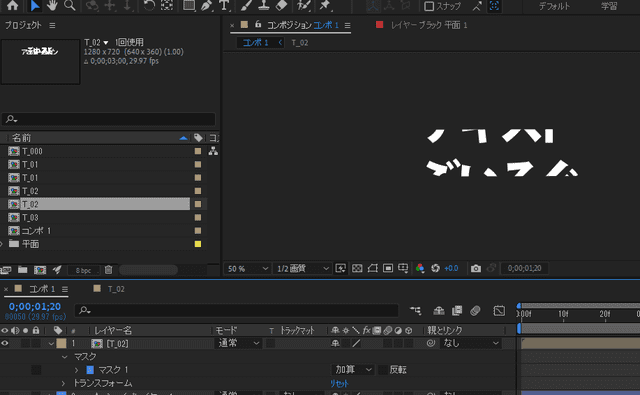640x395 pixels.
Task: Switch to the Learn workspace
Action: 609,6
